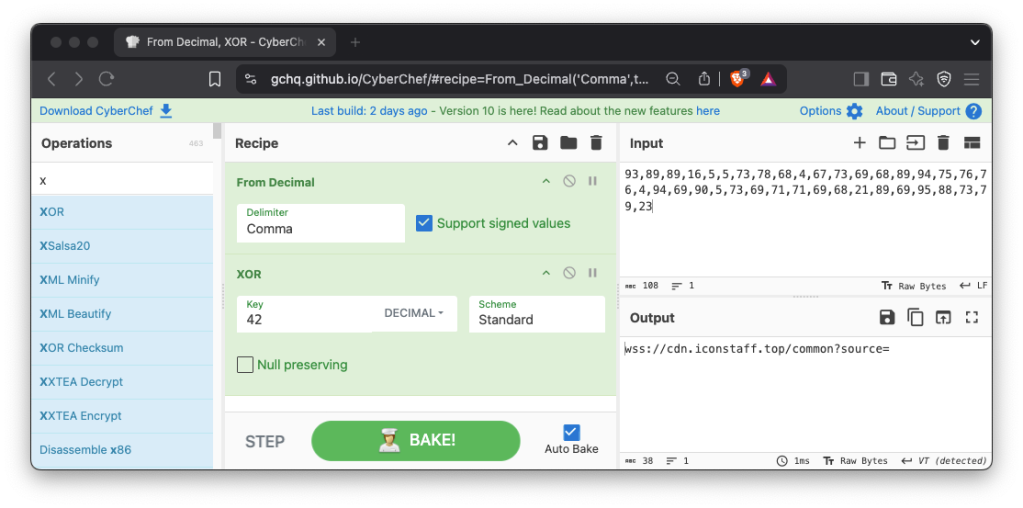Bookmark this page
This screenshot has width=1023, height=508.
[214, 80]
